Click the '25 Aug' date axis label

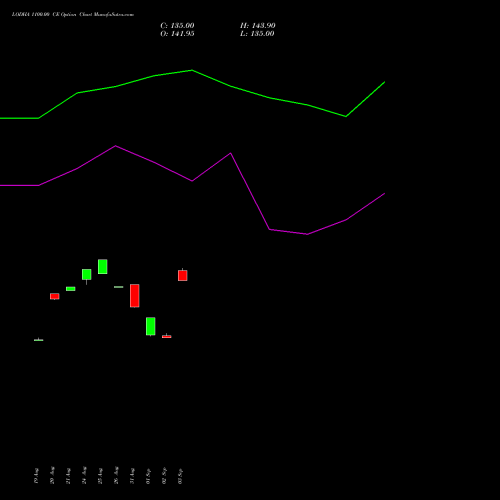click(100, 476)
